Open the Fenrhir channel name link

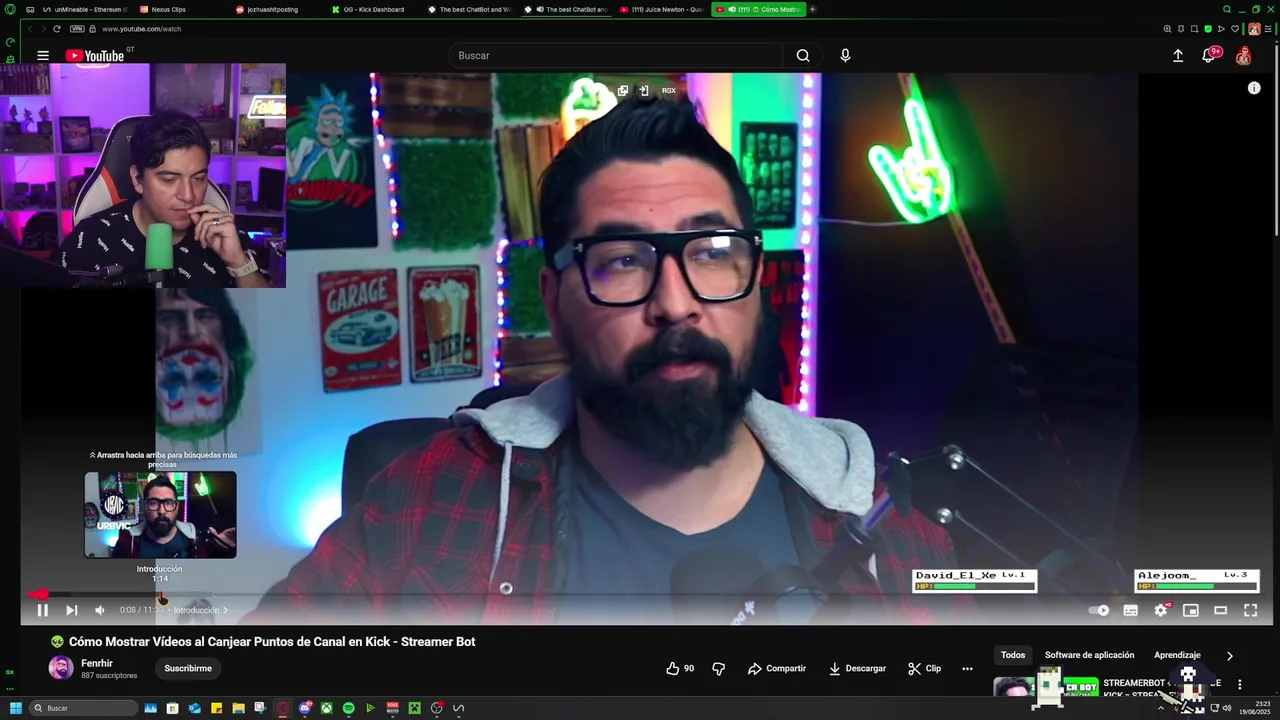coord(97,663)
